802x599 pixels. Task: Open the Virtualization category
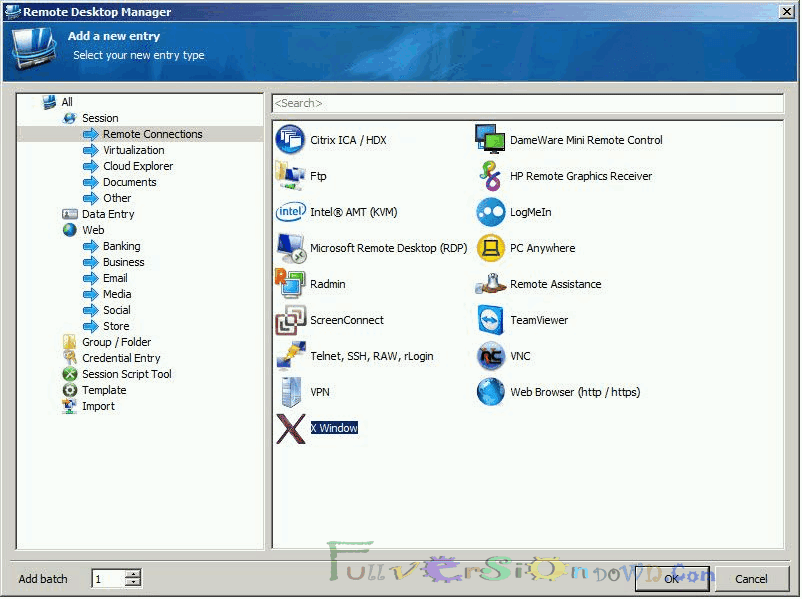pyautogui.click(x=133, y=150)
